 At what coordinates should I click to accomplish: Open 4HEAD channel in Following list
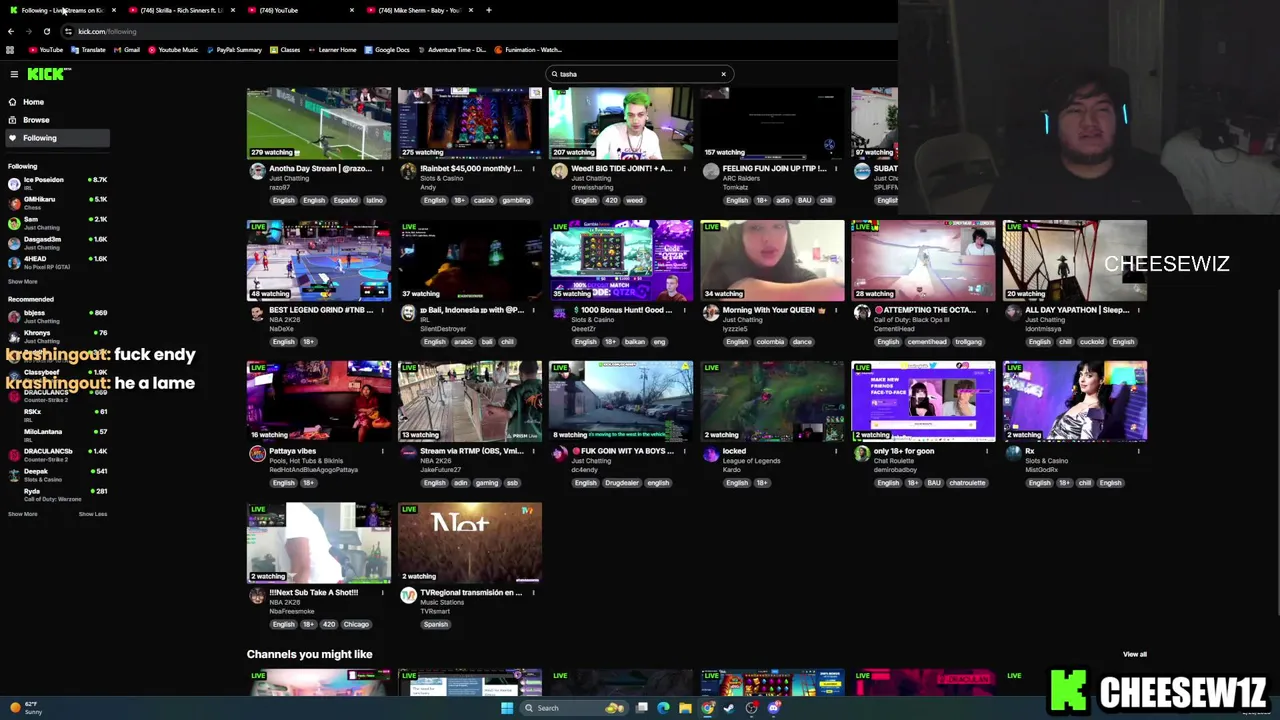(x=56, y=261)
